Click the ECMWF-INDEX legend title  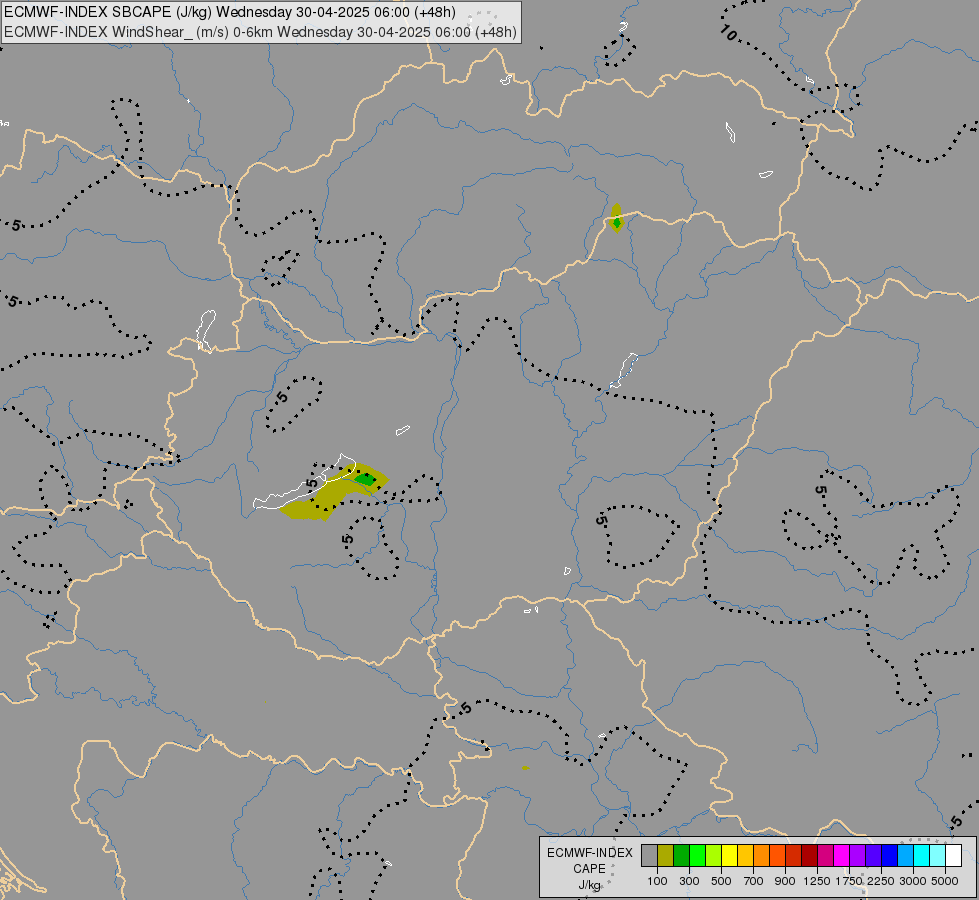pos(589,853)
